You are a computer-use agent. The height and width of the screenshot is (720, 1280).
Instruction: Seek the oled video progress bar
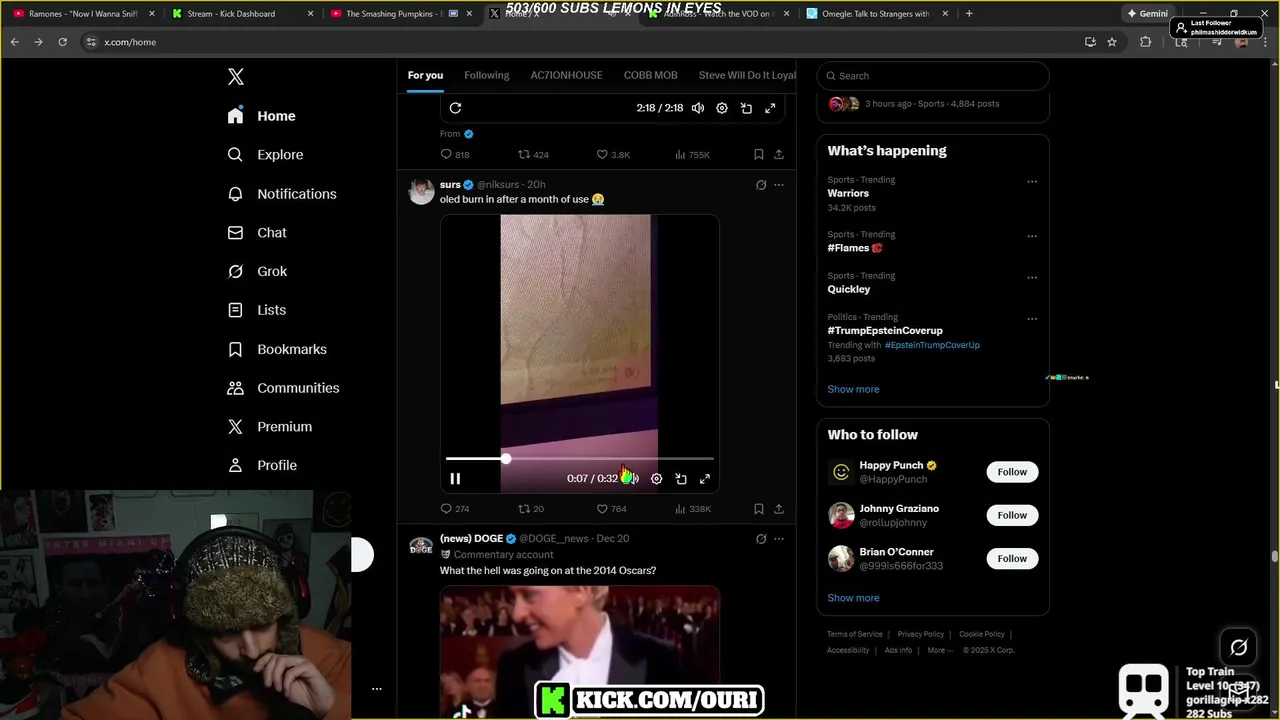580,459
